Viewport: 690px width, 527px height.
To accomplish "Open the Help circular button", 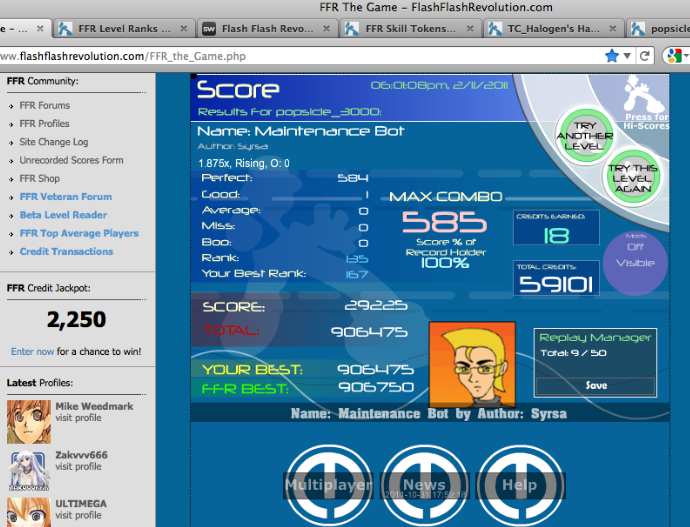I will click(x=520, y=485).
